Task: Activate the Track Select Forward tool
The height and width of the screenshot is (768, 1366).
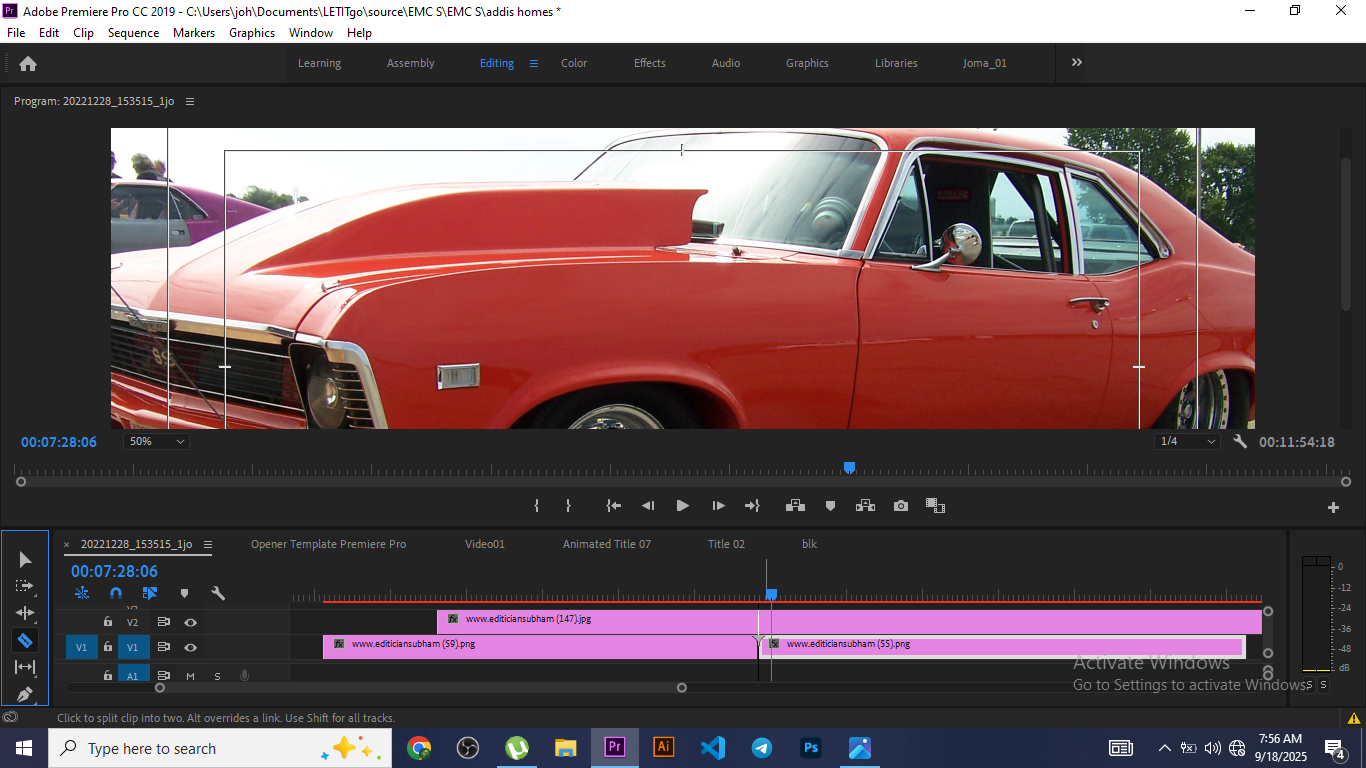Action: tap(25, 587)
